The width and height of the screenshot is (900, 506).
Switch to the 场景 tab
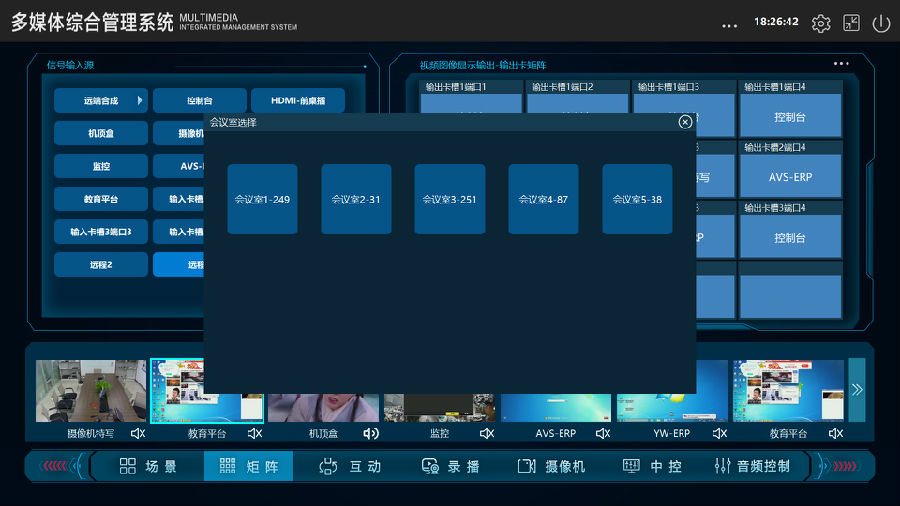coord(148,466)
